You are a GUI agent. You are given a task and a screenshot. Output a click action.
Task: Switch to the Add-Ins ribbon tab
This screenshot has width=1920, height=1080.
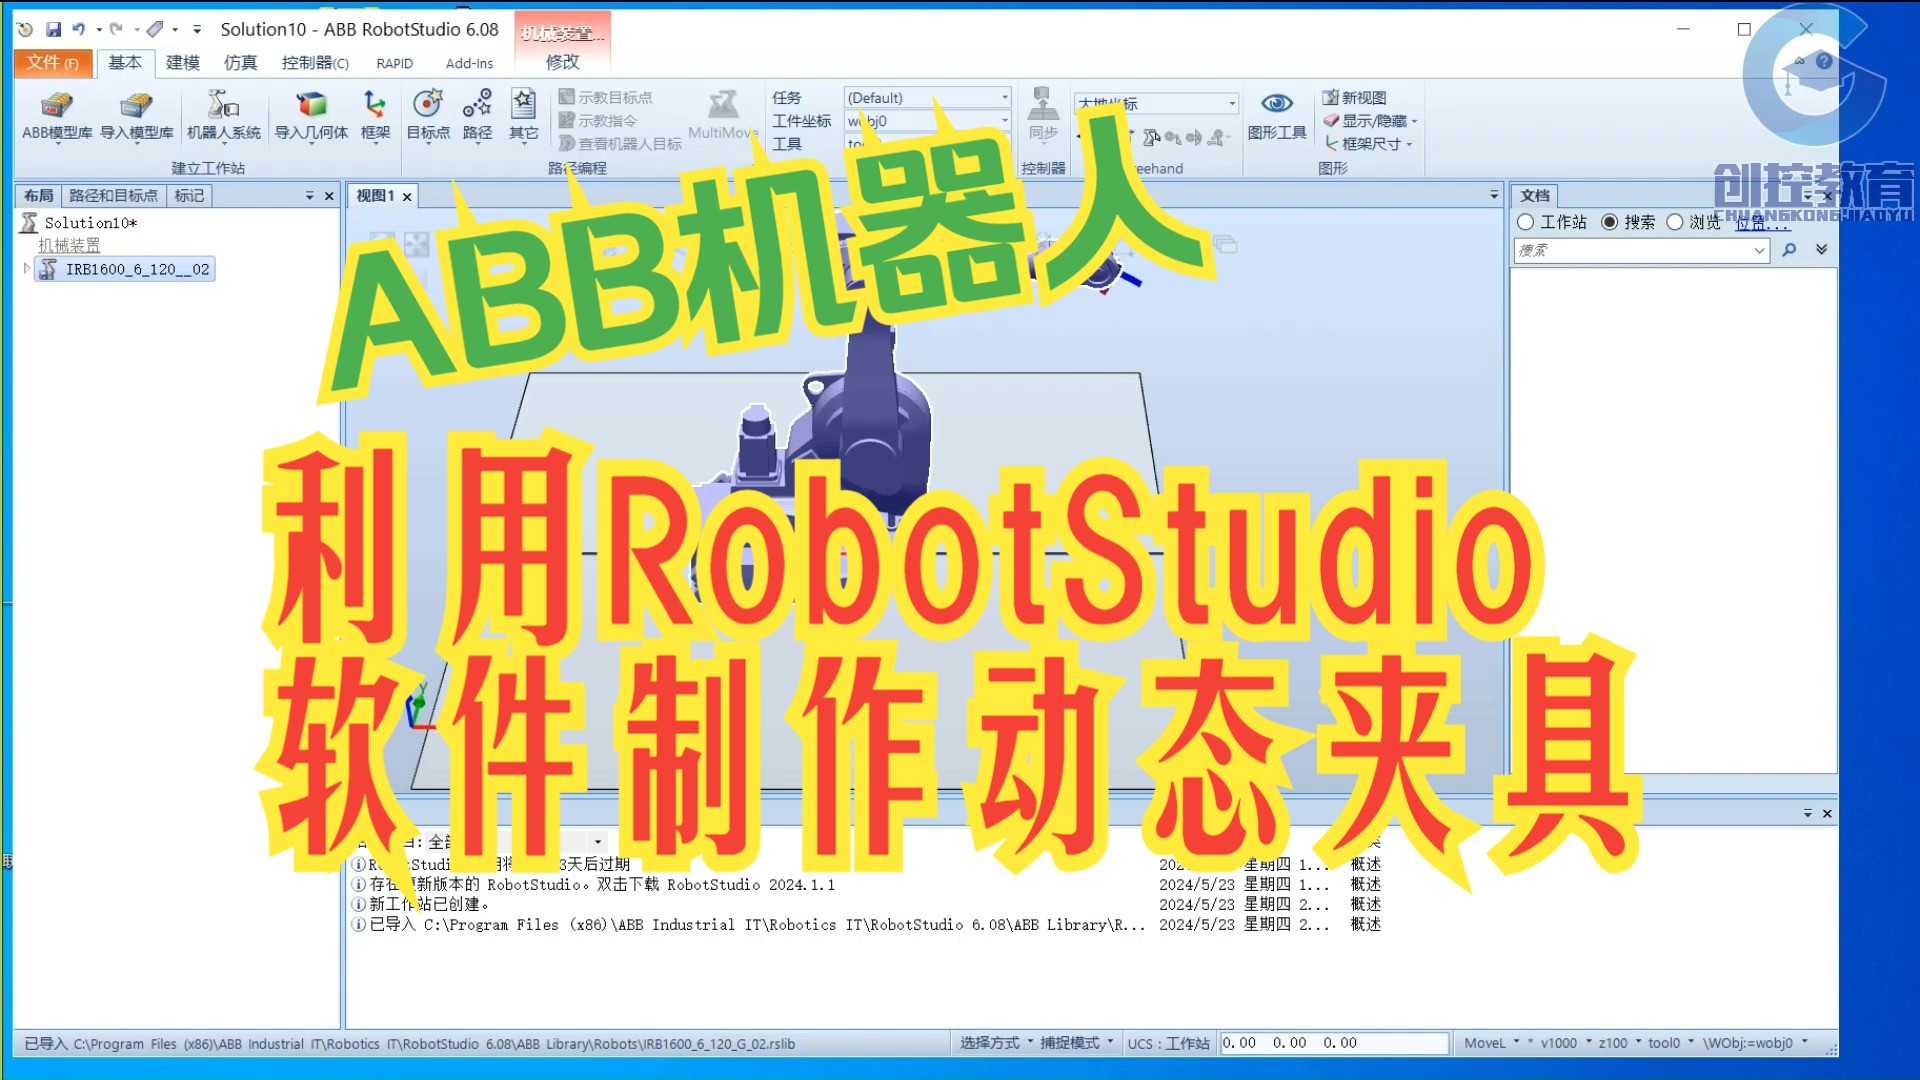click(x=469, y=63)
